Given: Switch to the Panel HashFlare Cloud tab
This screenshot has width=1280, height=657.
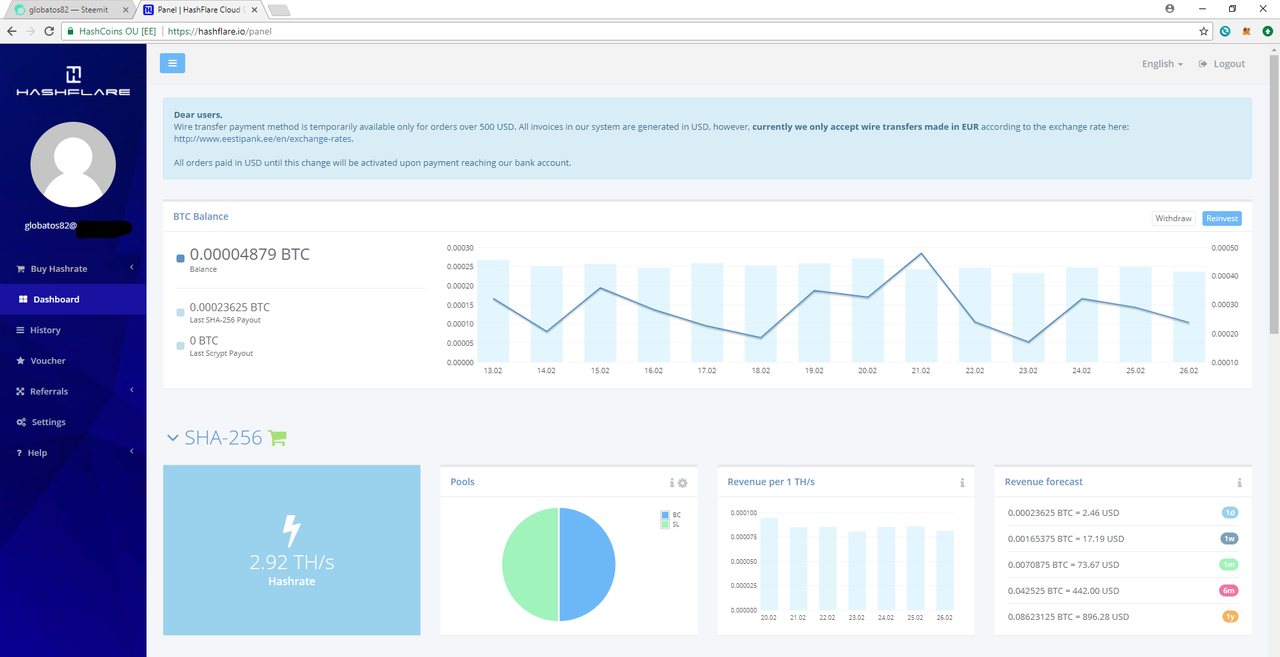Looking at the screenshot, I should pos(199,9).
